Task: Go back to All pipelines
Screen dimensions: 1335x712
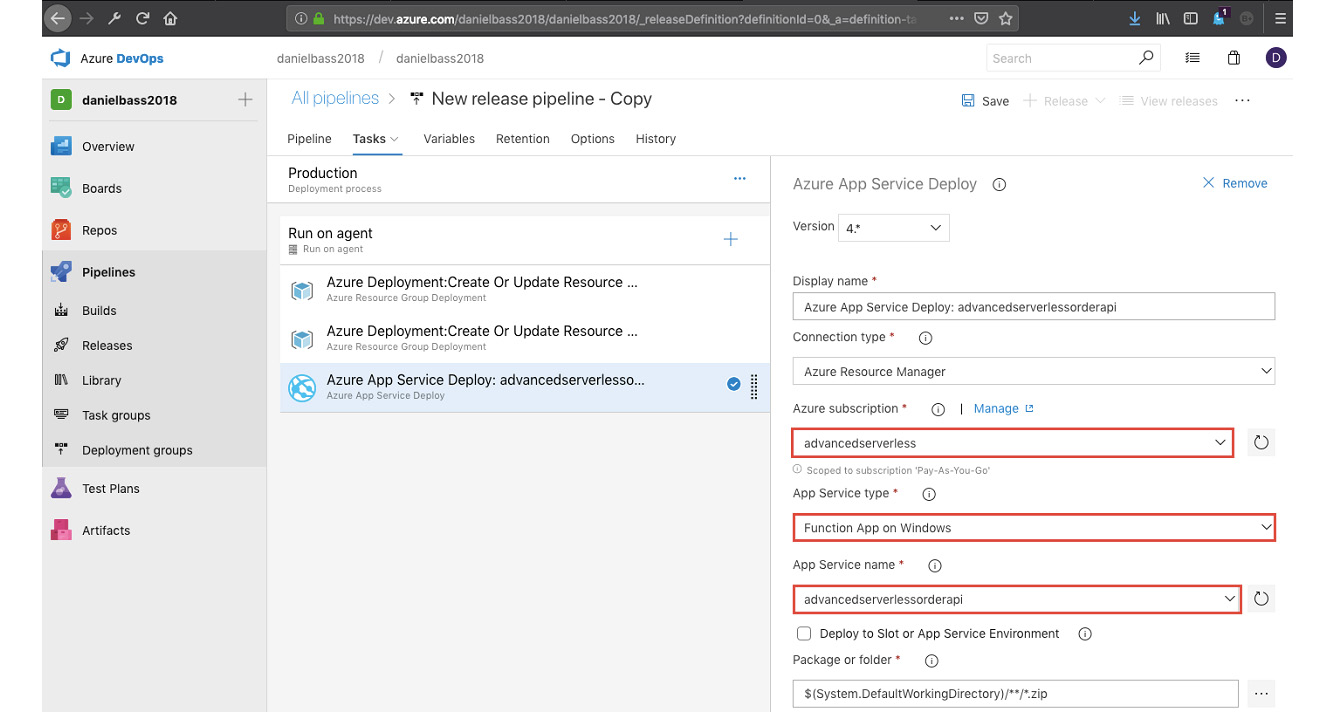Action: tap(335, 98)
